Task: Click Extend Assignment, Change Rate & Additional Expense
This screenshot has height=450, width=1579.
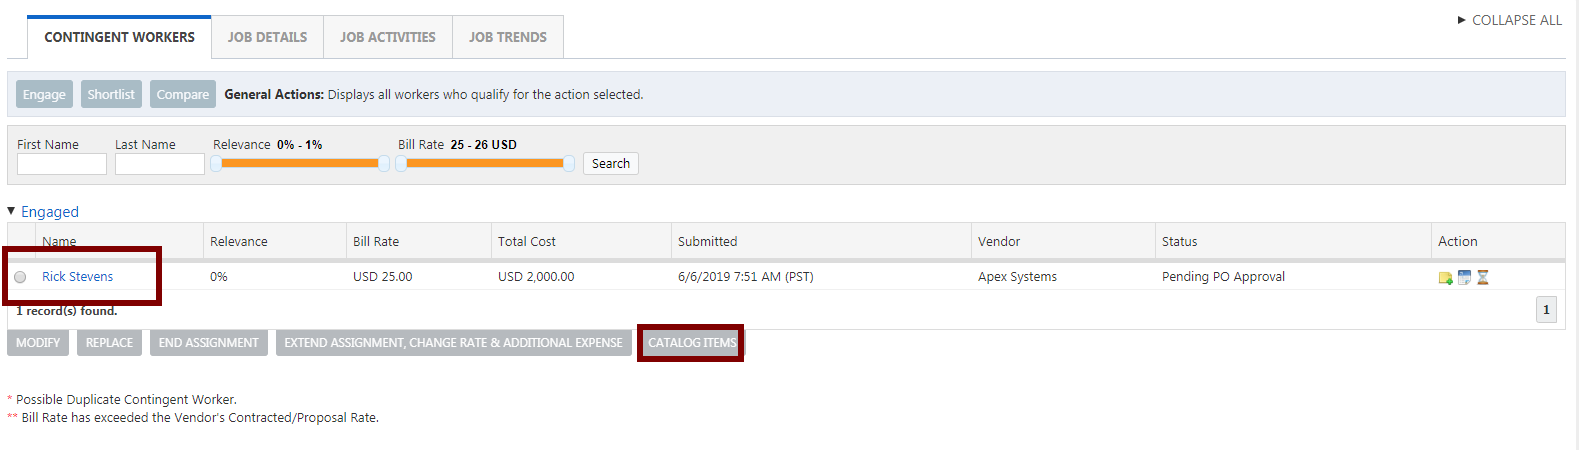Action: pos(453,343)
